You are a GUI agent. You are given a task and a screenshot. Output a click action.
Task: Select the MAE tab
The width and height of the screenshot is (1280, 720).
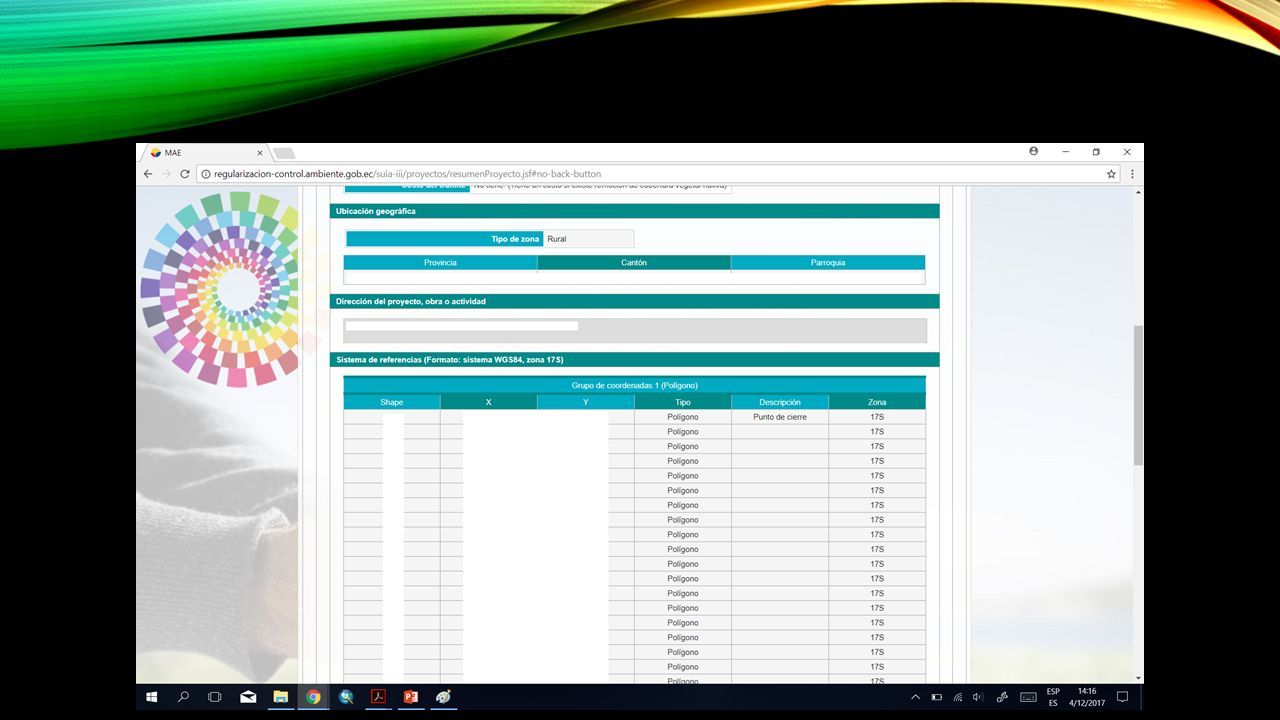point(205,153)
